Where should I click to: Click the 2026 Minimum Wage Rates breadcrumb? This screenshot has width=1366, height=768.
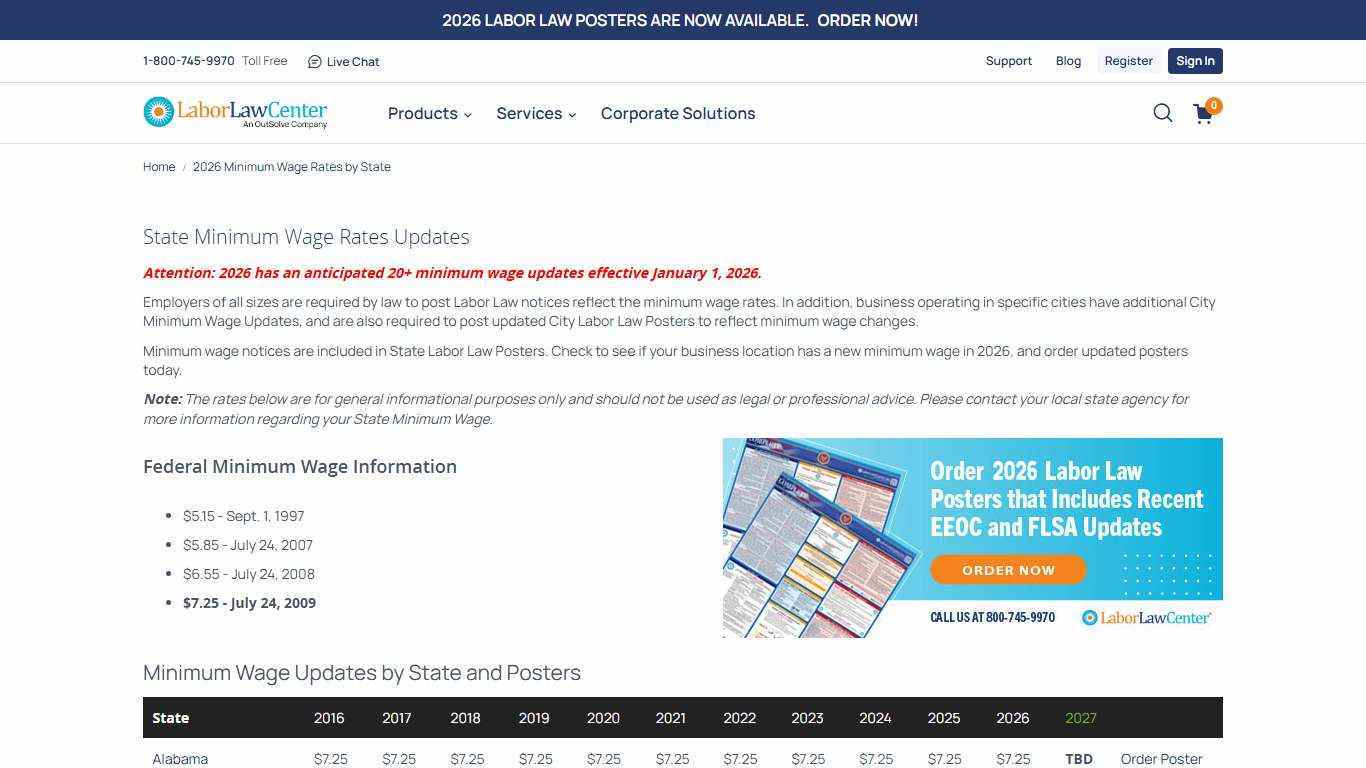pos(291,167)
